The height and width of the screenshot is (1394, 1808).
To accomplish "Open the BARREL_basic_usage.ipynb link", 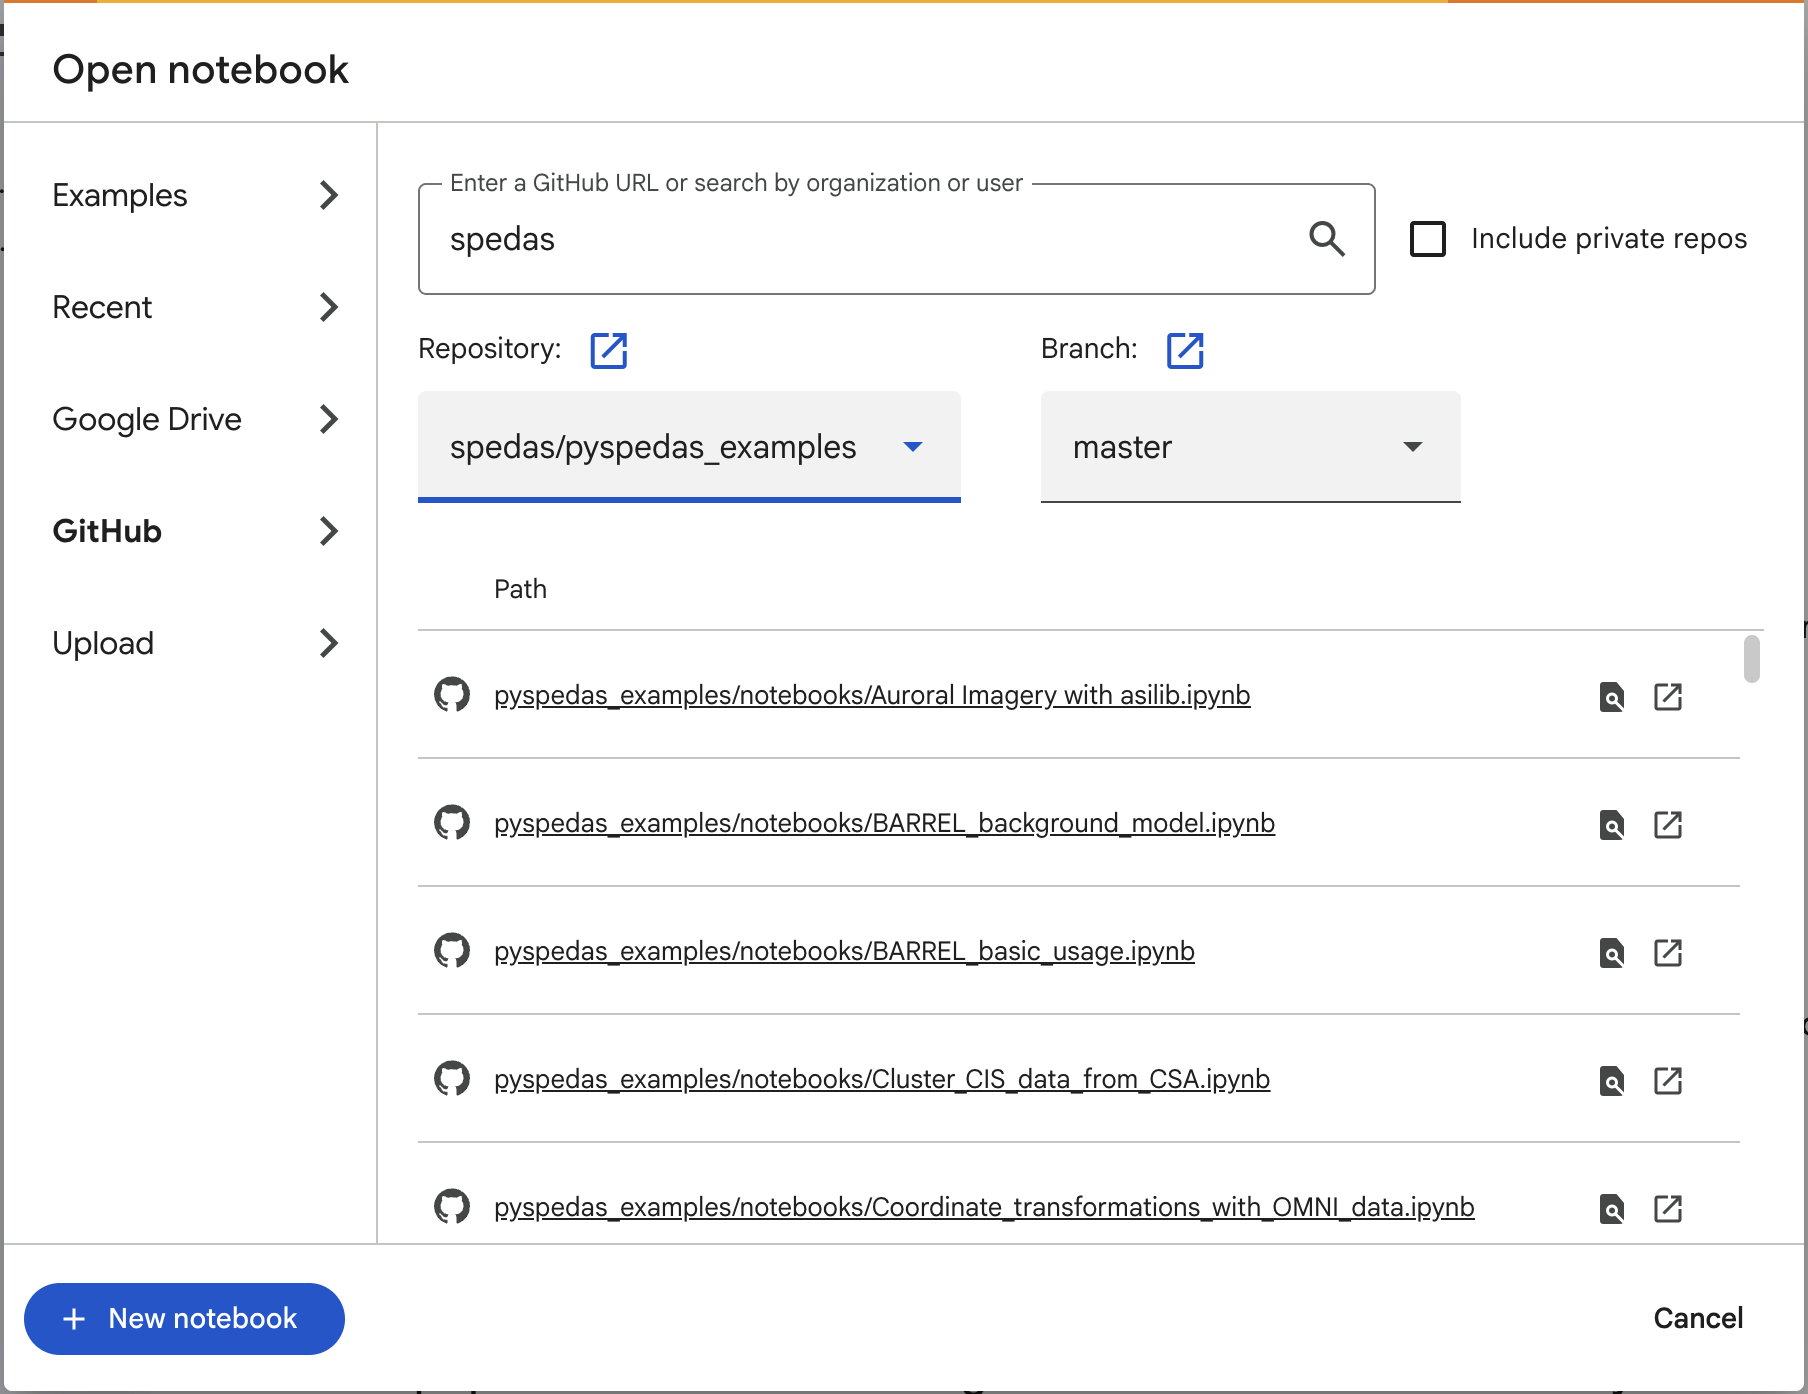I will coord(844,951).
